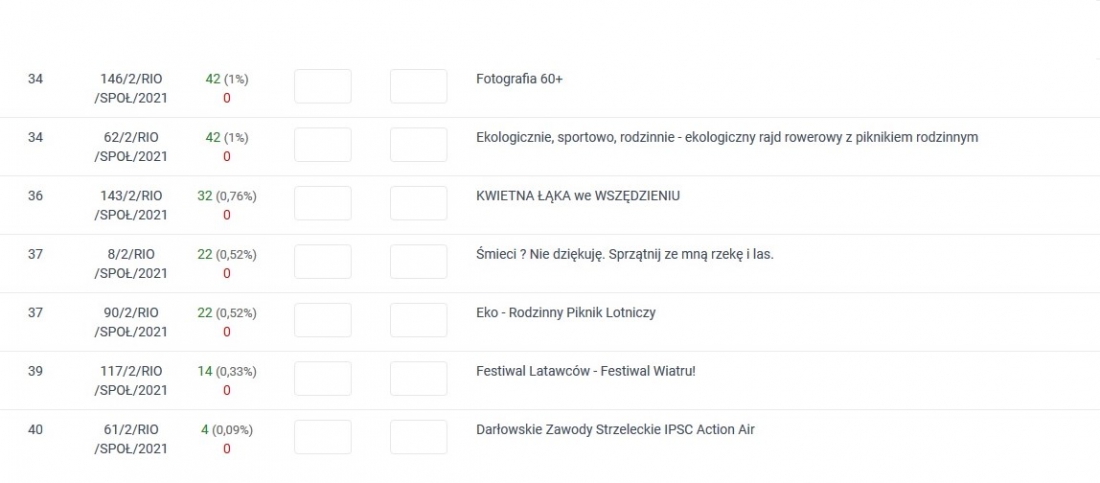
Task: Focus second box in ecological bike rally row
Action: click(418, 145)
